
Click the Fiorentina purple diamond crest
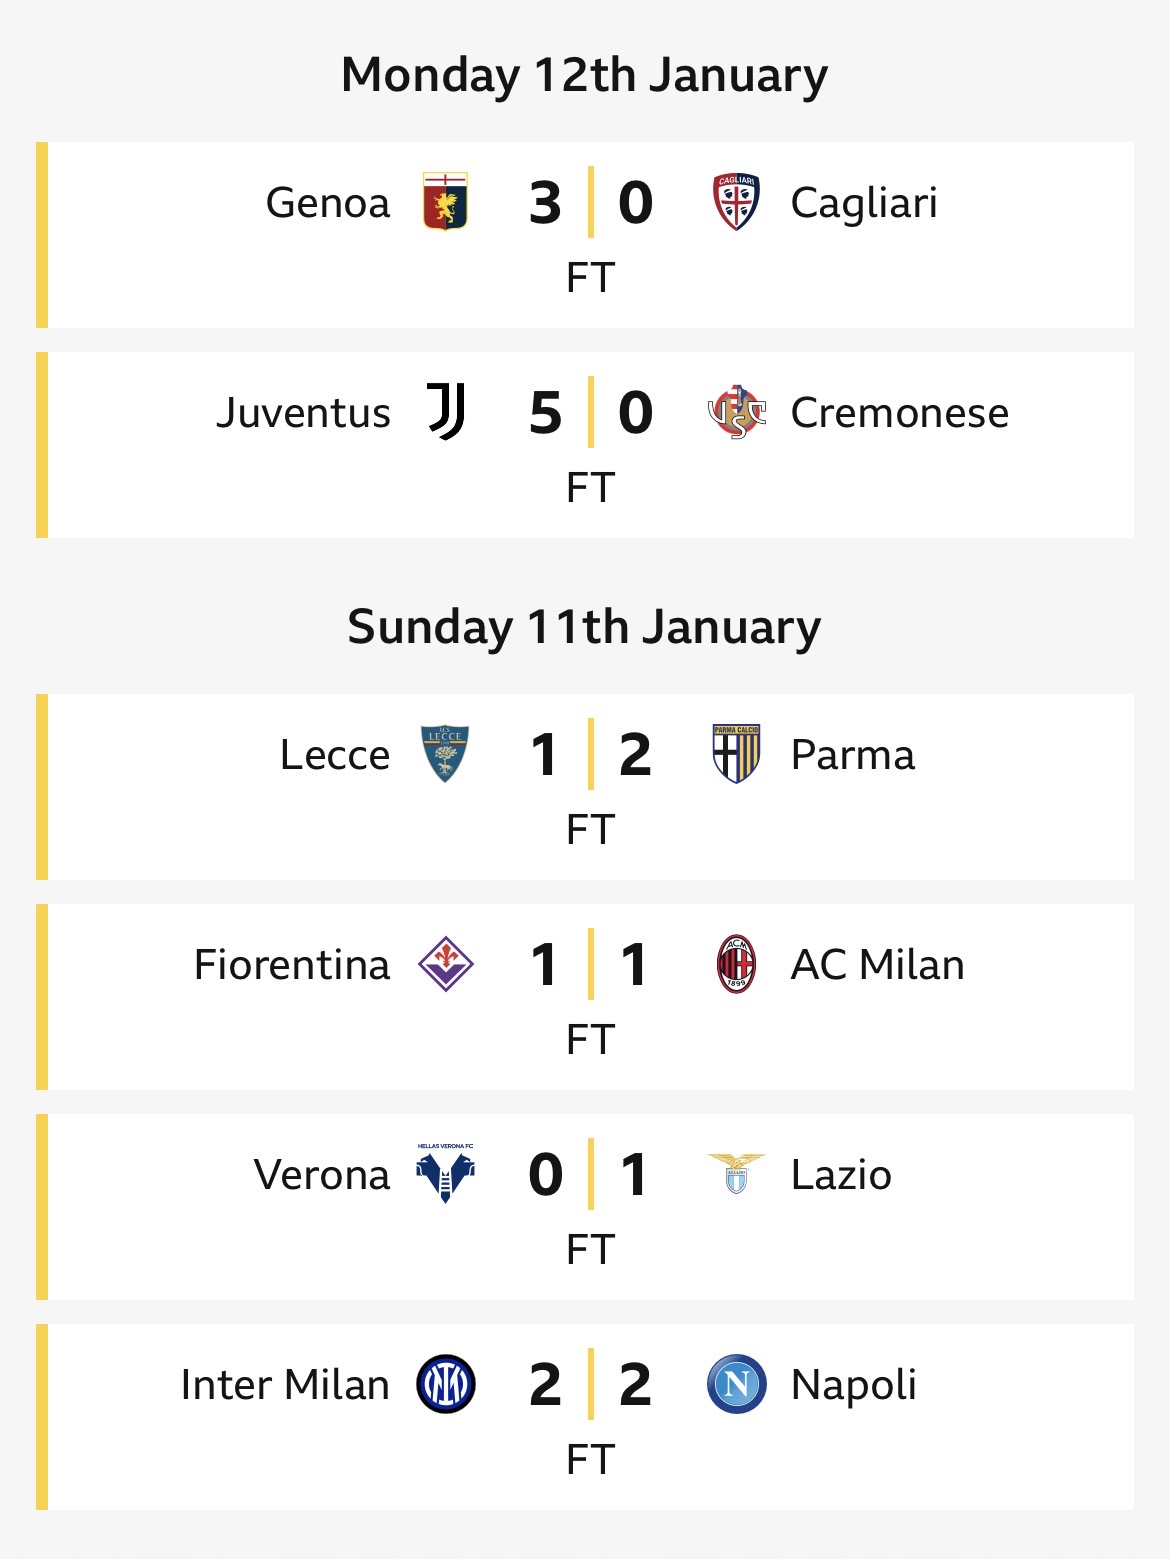(x=446, y=964)
